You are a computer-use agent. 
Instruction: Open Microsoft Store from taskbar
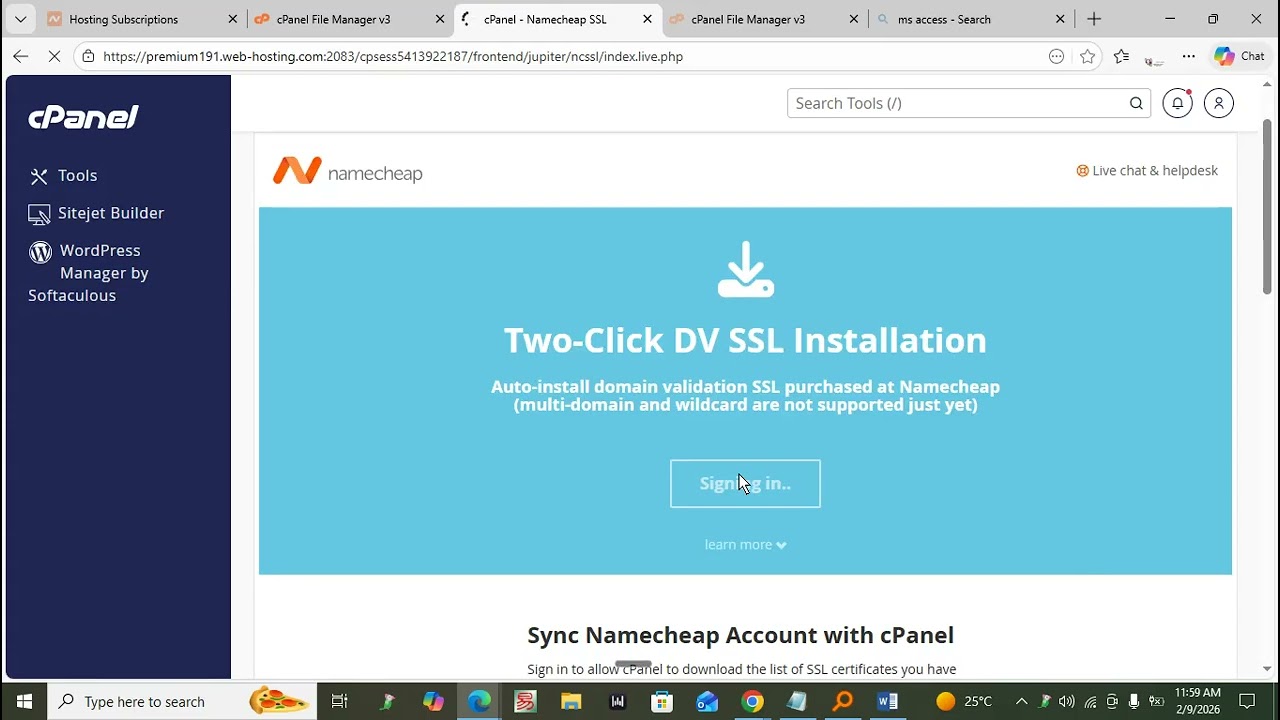662,701
